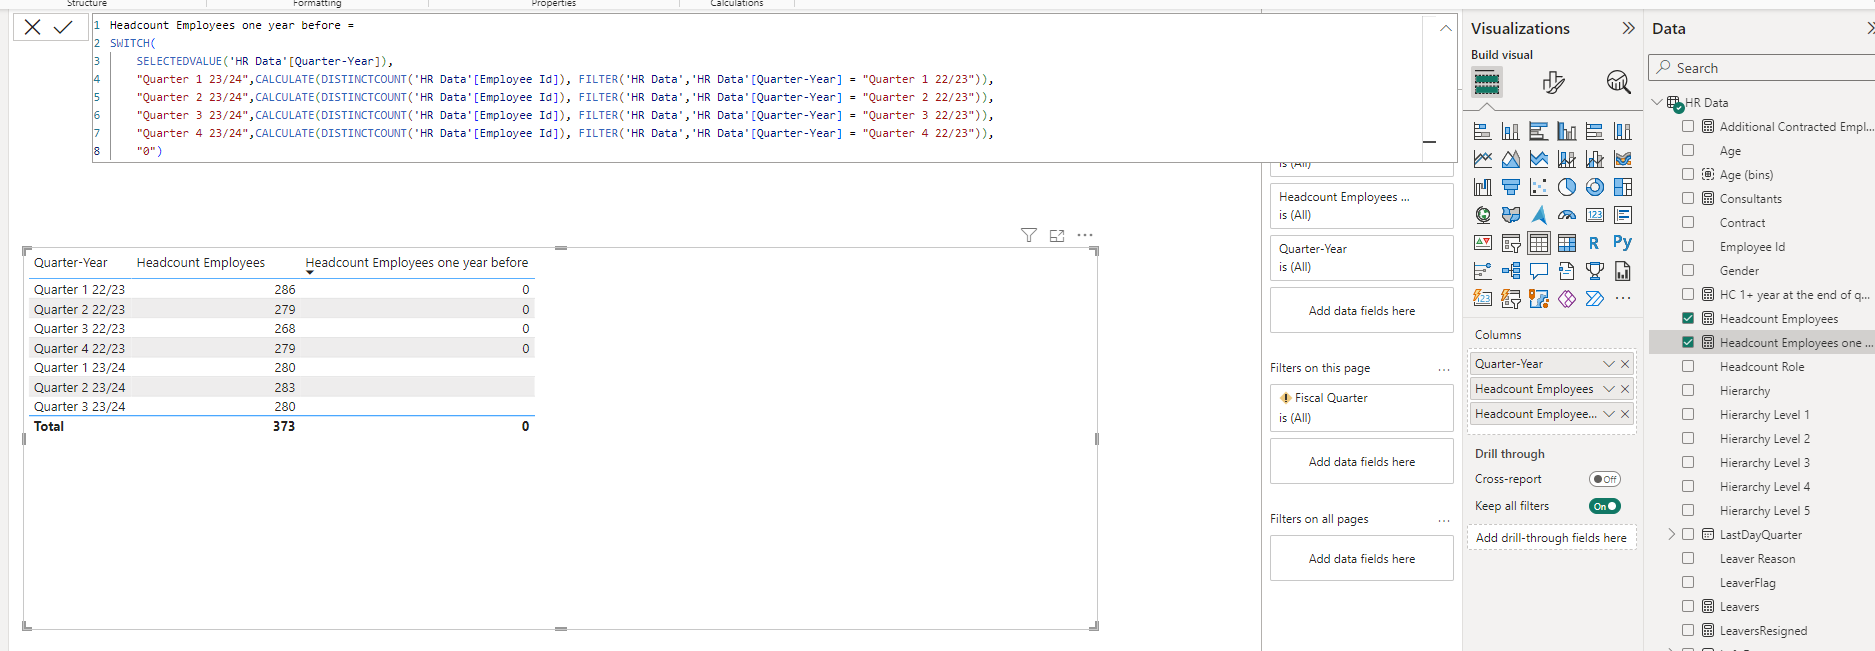Image resolution: width=1875 pixels, height=651 pixels.
Task: Choose the KPI visual
Action: [x=1483, y=243]
